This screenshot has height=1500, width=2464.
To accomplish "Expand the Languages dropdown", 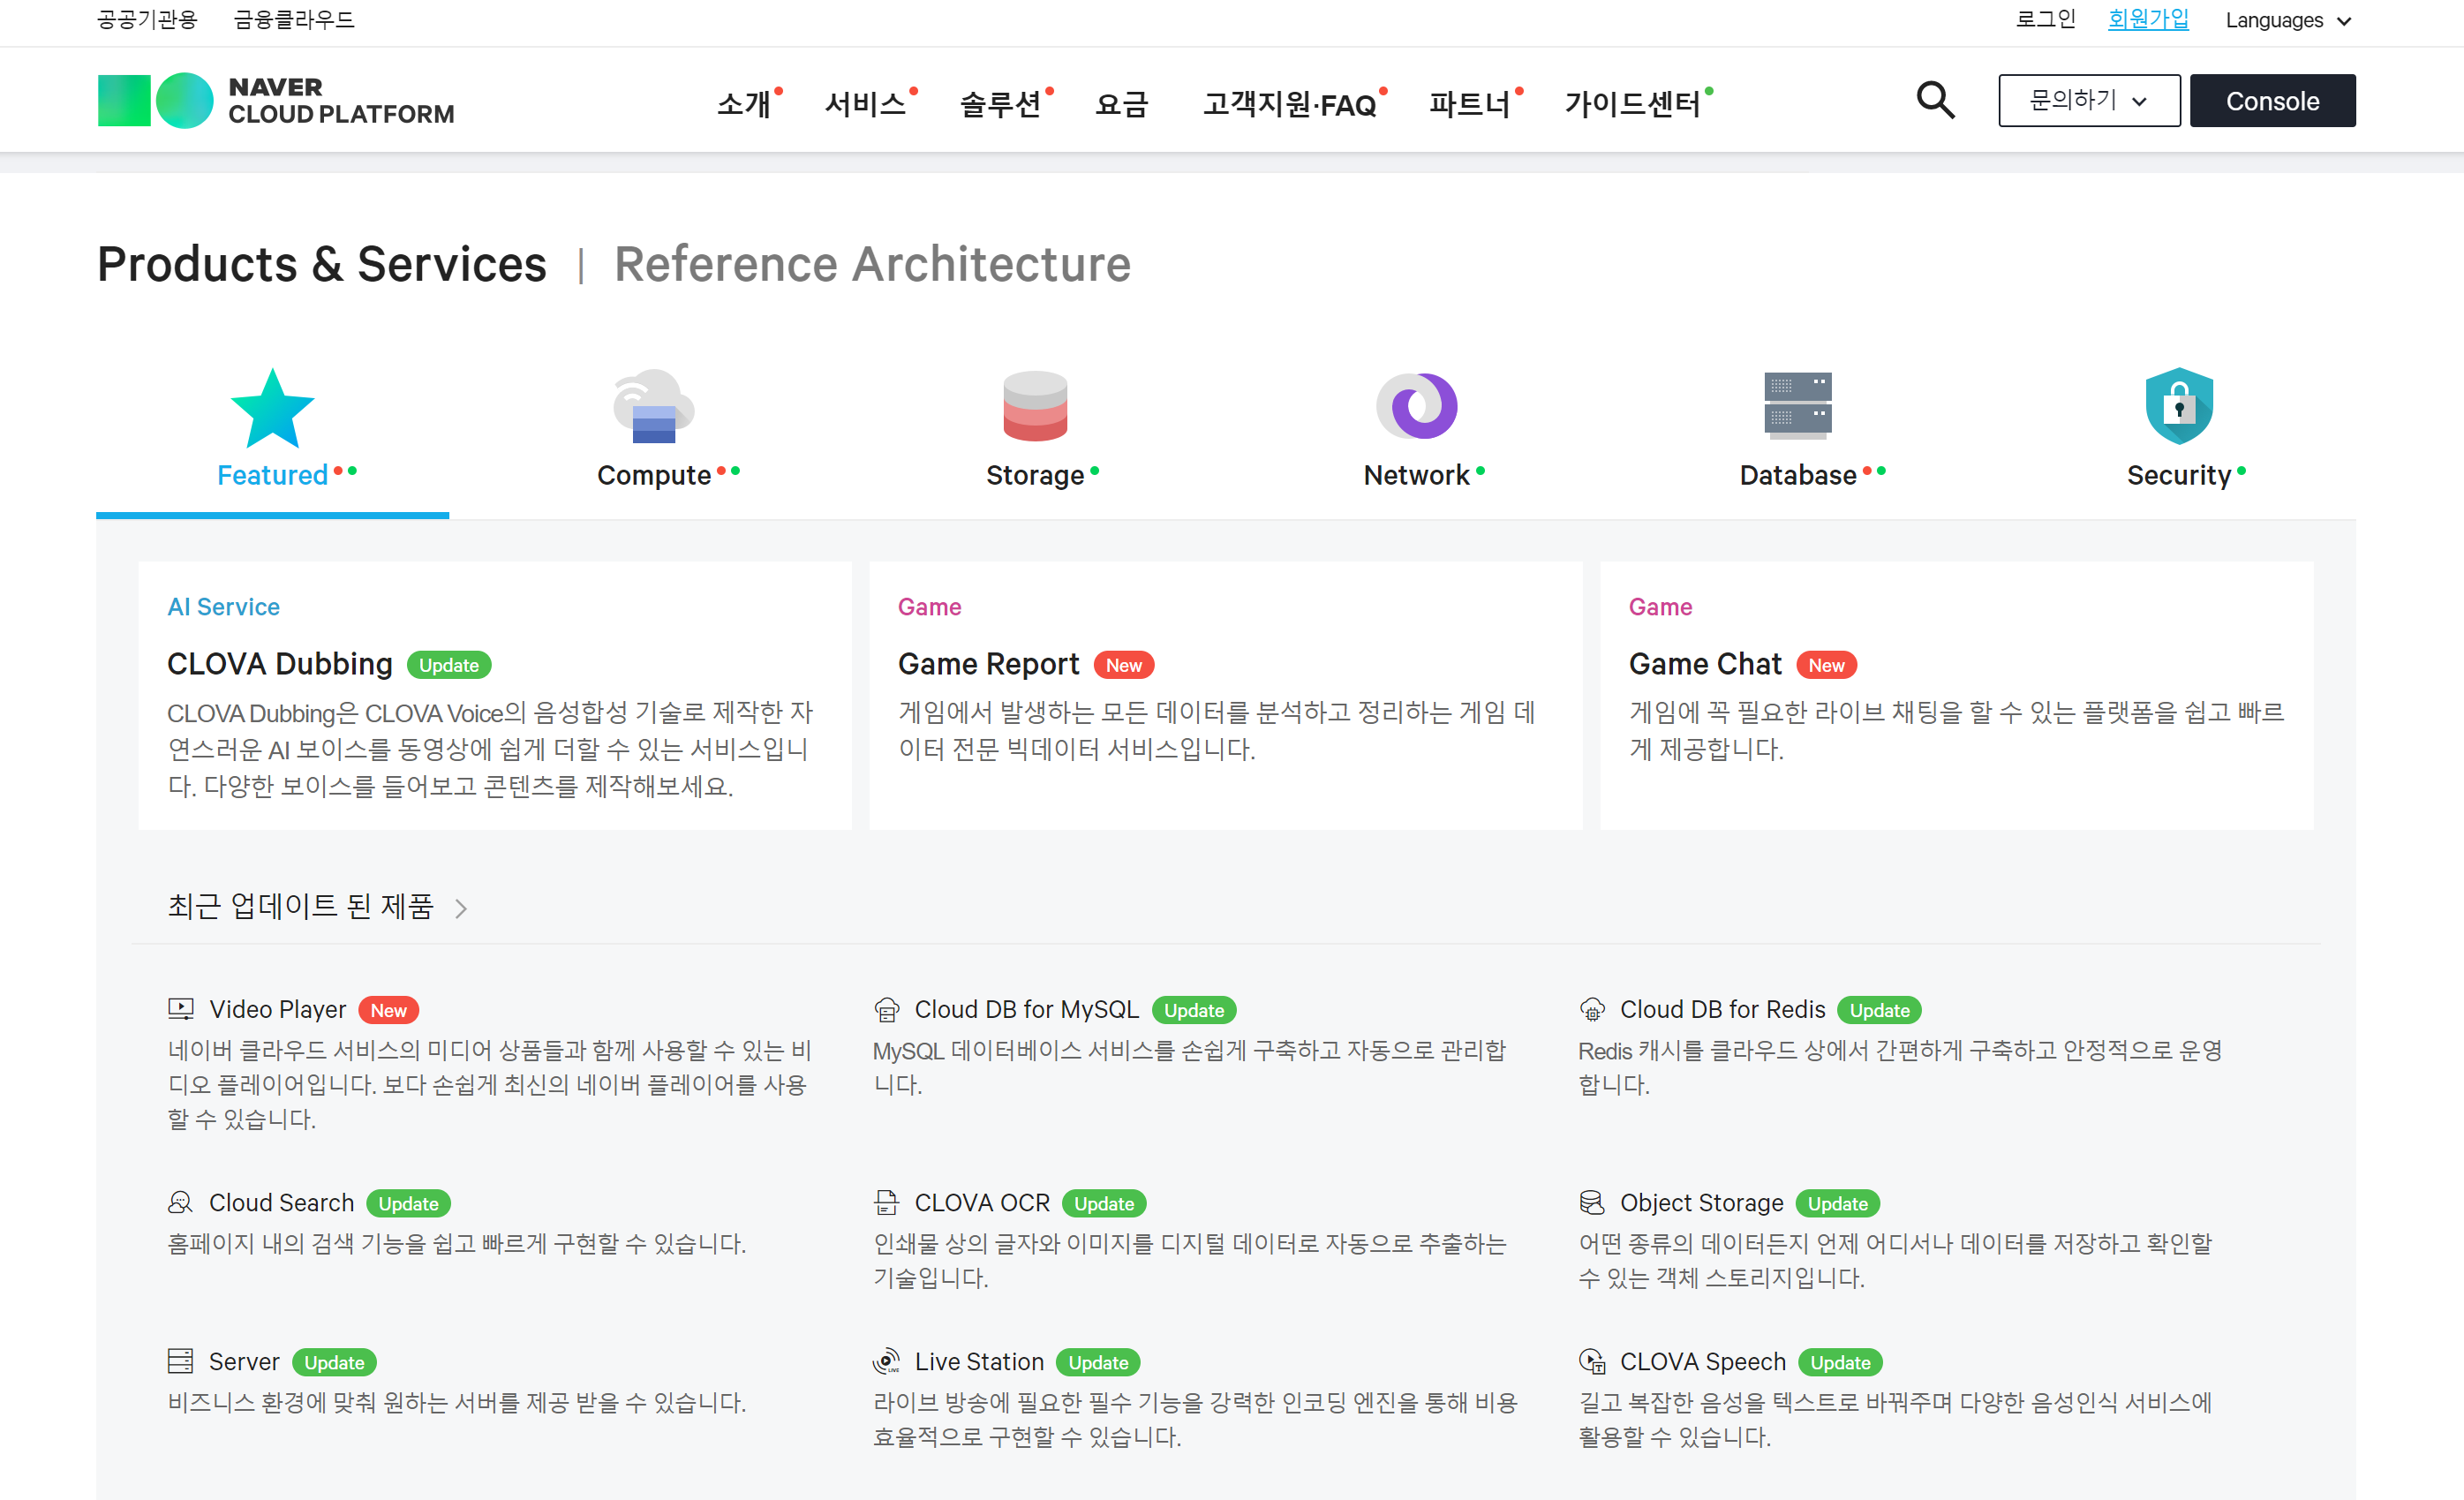I will 2287,21.
